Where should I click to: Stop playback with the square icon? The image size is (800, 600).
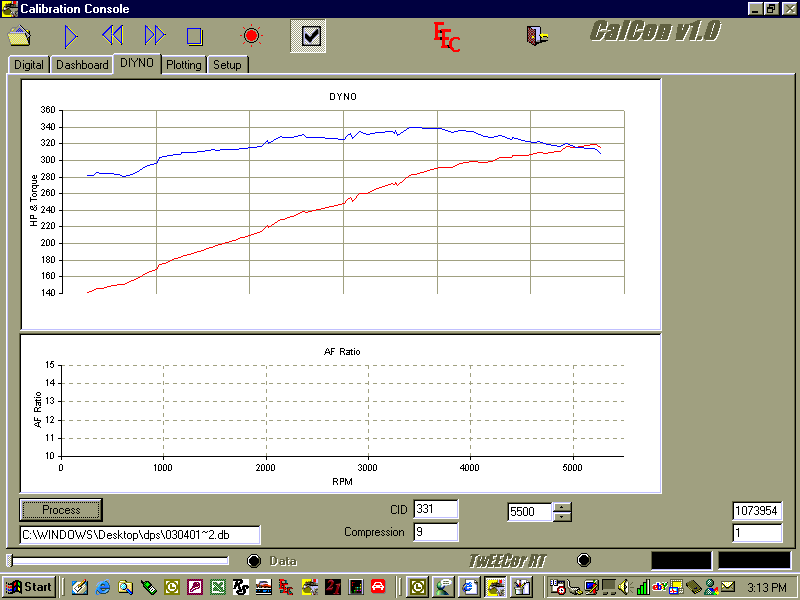tap(195, 37)
